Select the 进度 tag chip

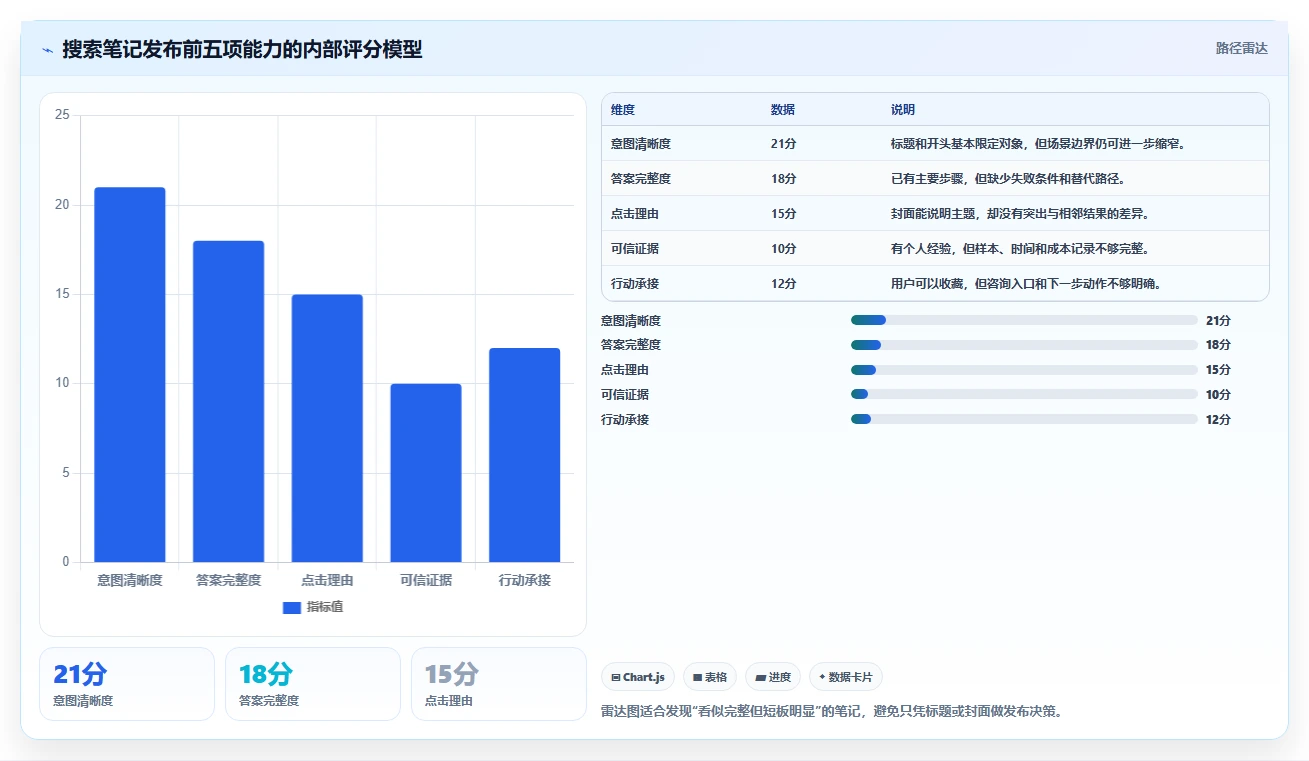point(773,677)
